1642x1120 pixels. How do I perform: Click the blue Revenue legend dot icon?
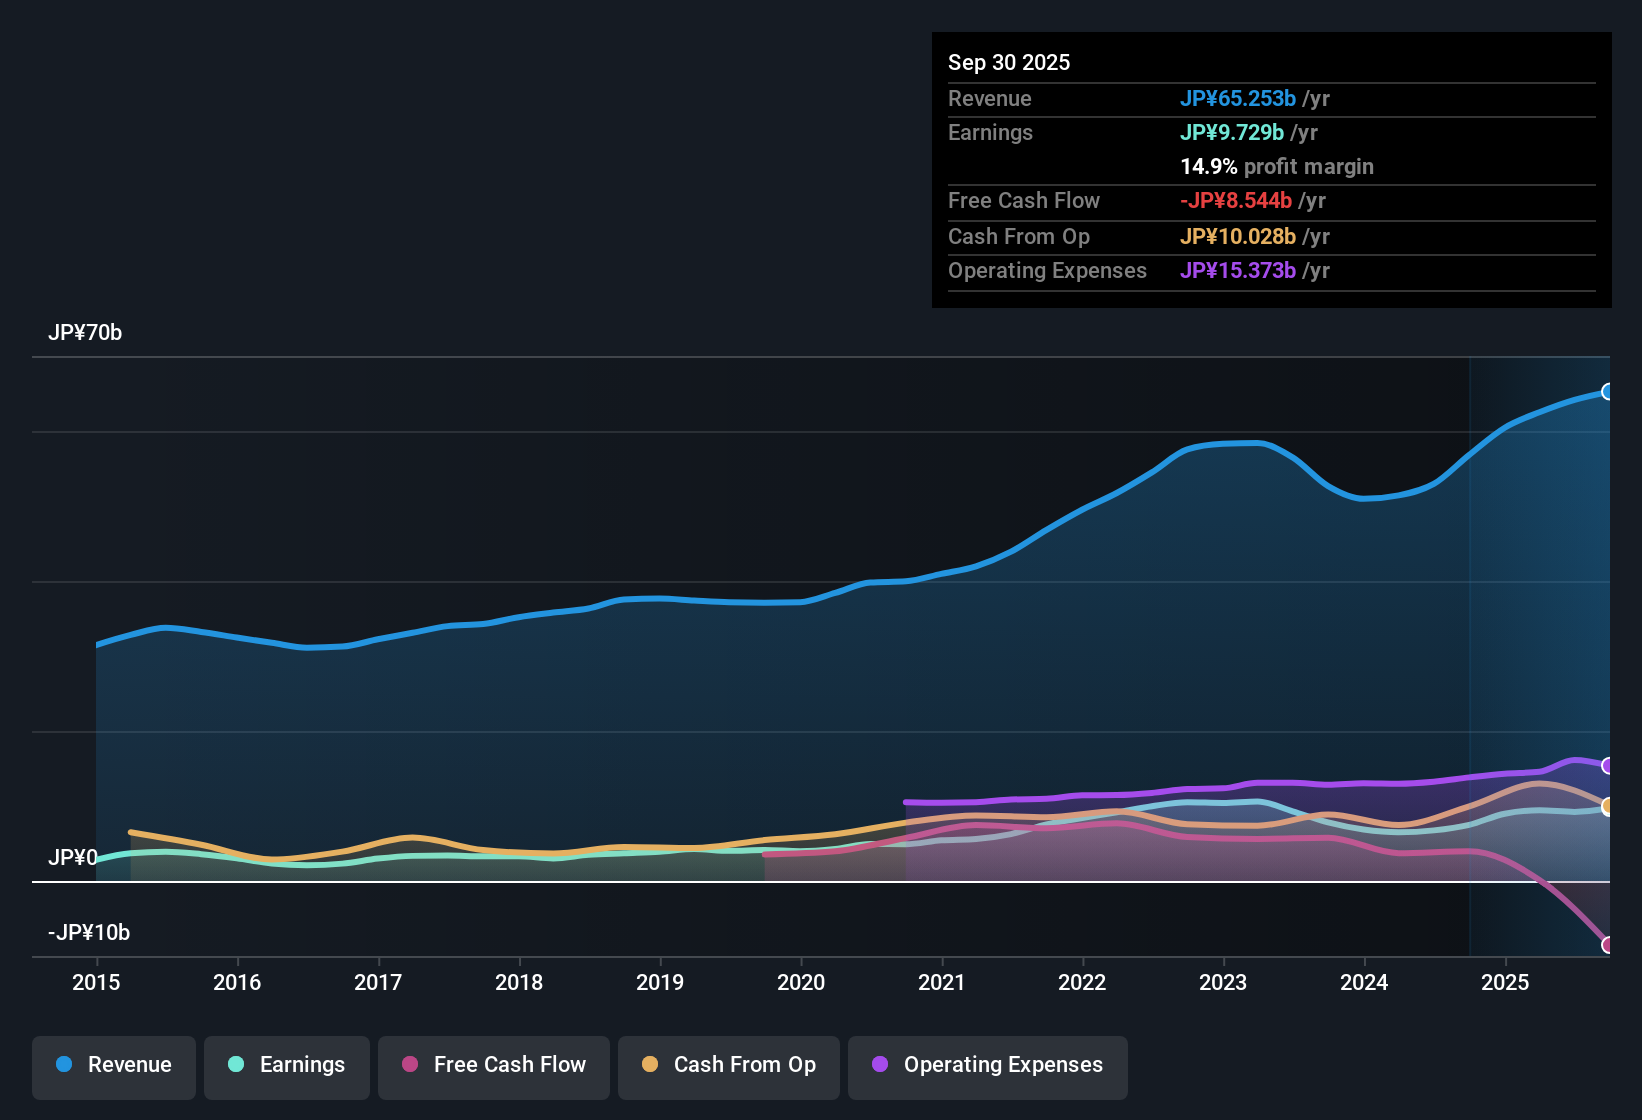click(64, 1065)
